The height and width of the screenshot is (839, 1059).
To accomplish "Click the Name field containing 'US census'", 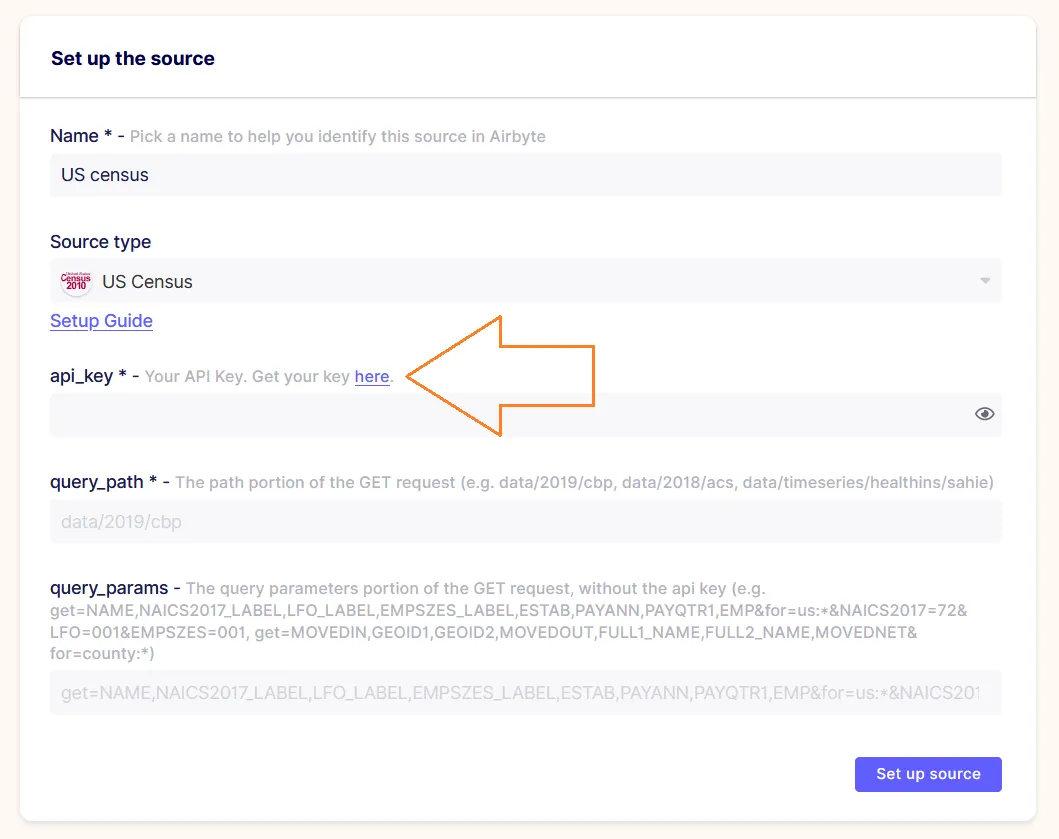I will pos(525,175).
